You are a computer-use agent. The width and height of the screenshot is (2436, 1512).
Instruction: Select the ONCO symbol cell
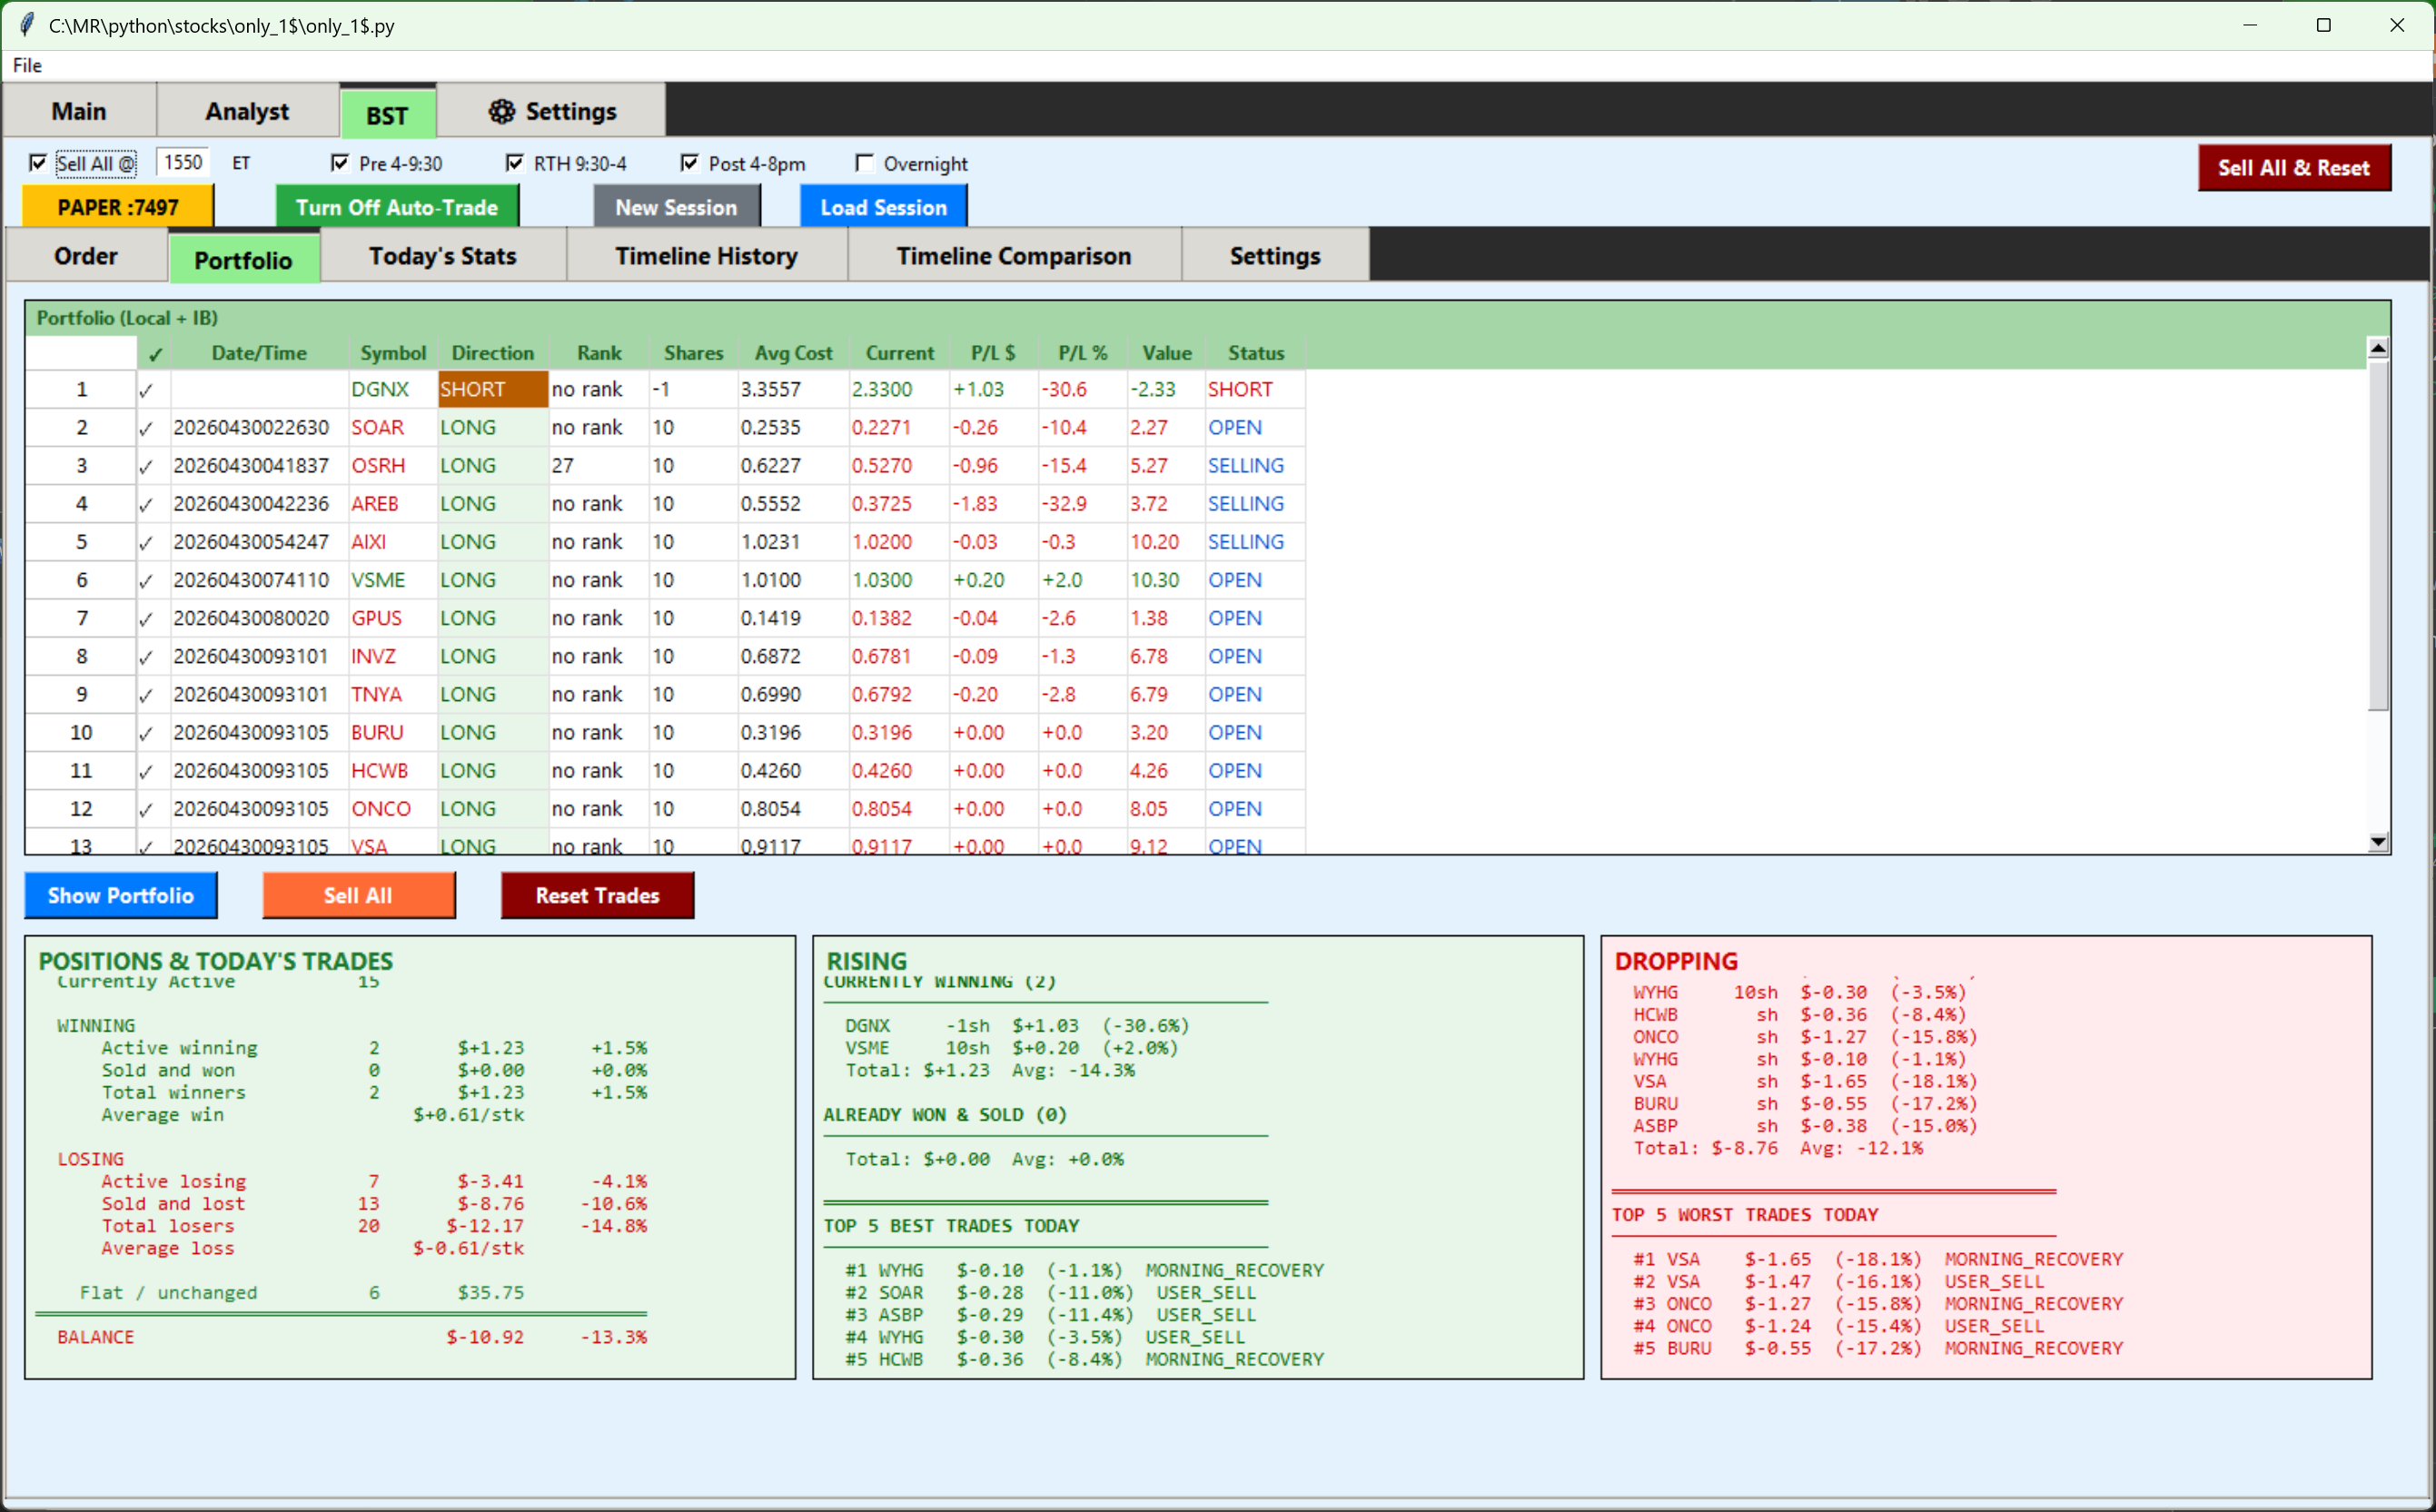(393, 808)
